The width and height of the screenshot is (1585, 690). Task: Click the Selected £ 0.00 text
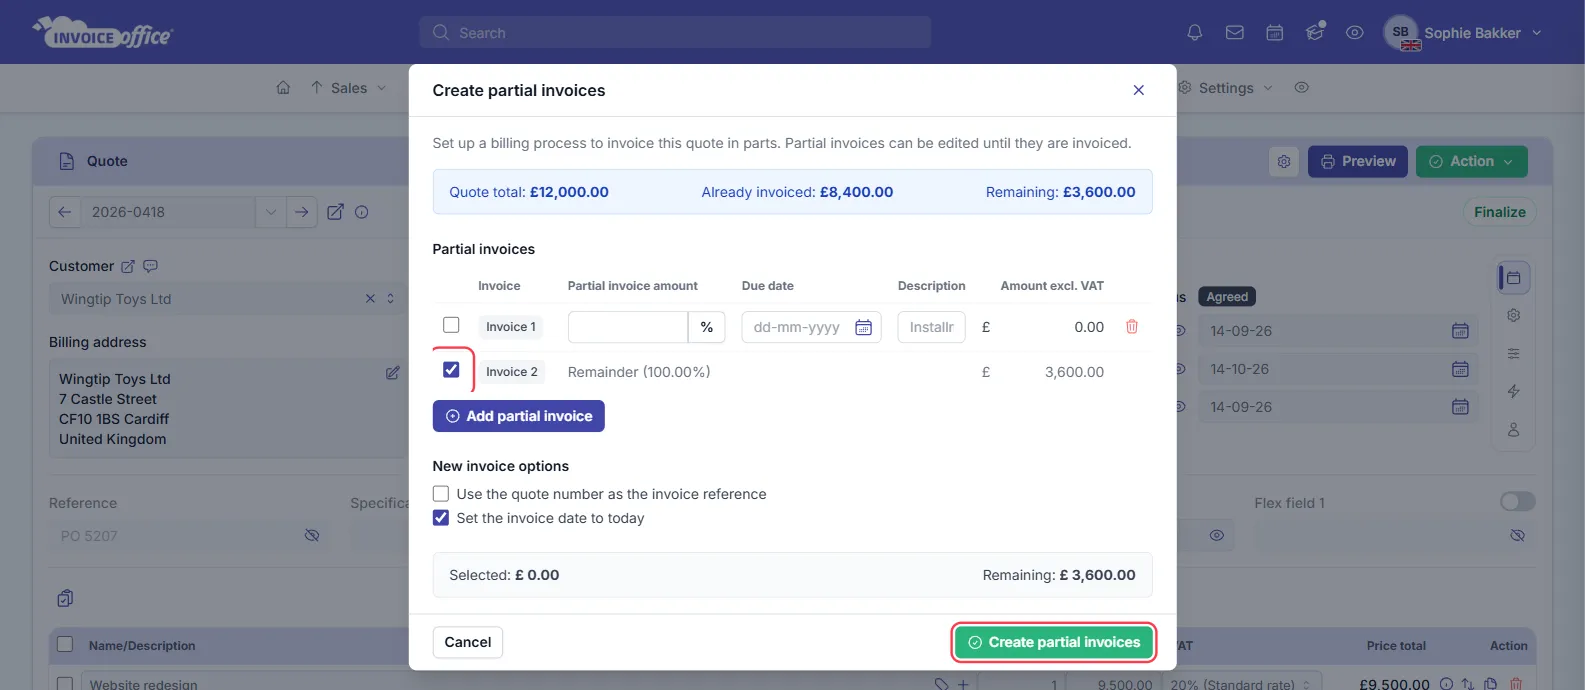504,575
